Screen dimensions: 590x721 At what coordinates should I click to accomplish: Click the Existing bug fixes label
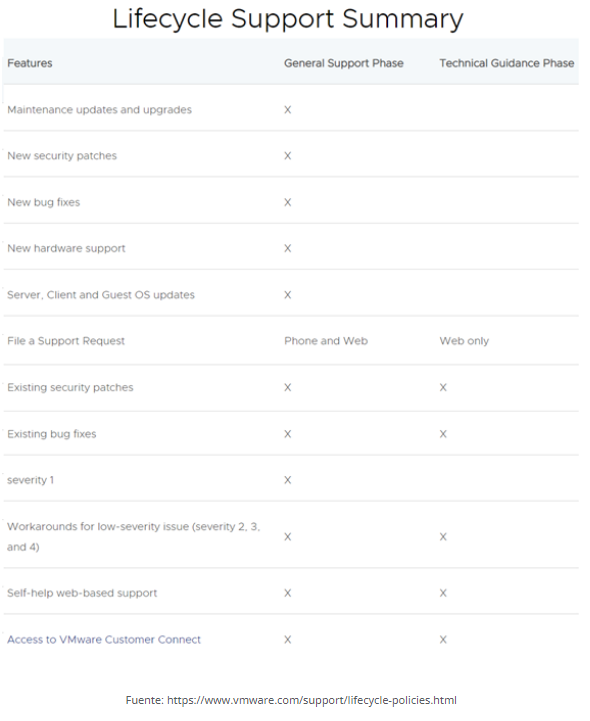(52, 434)
